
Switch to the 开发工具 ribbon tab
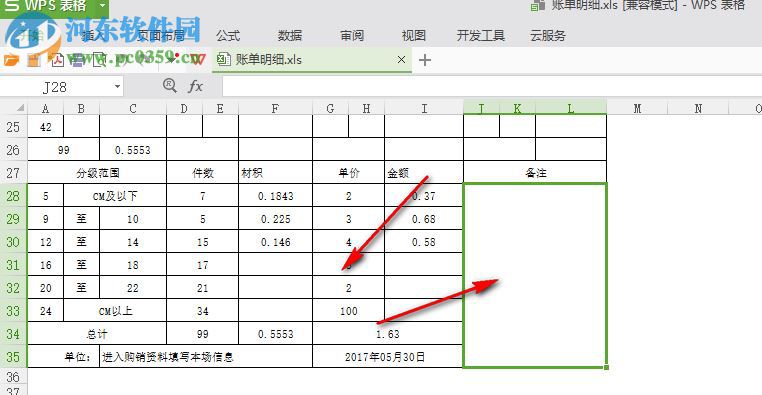[481, 35]
